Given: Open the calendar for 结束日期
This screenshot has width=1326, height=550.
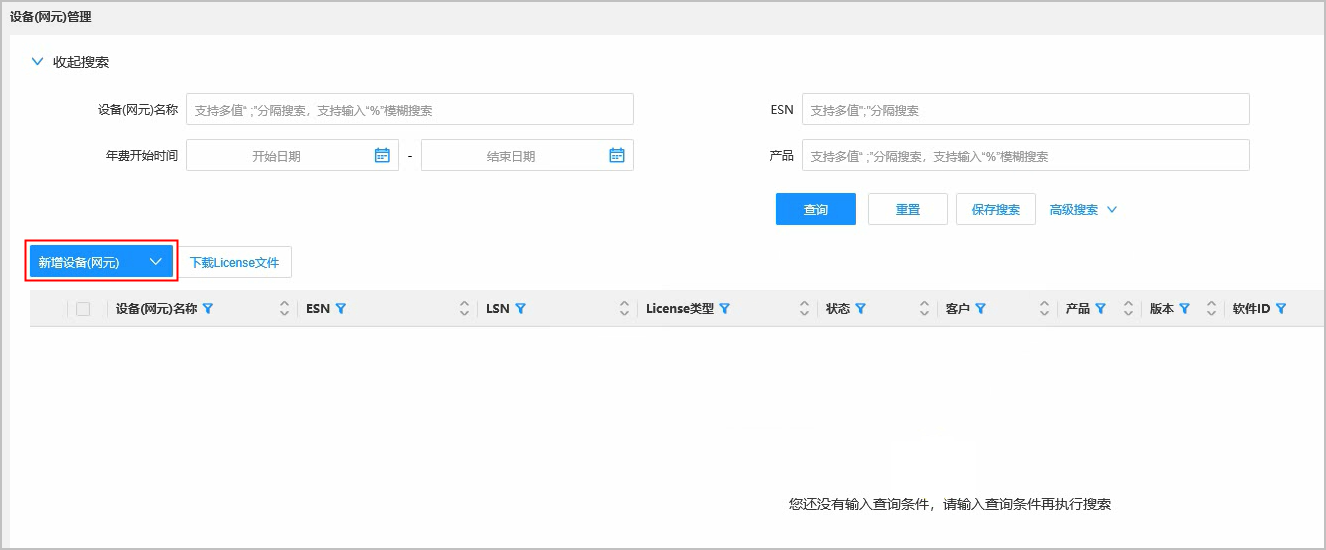Looking at the screenshot, I should (x=617, y=155).
